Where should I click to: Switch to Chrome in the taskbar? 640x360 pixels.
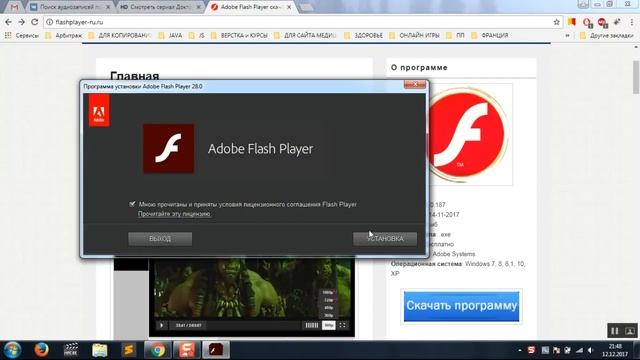pos(158,350)
